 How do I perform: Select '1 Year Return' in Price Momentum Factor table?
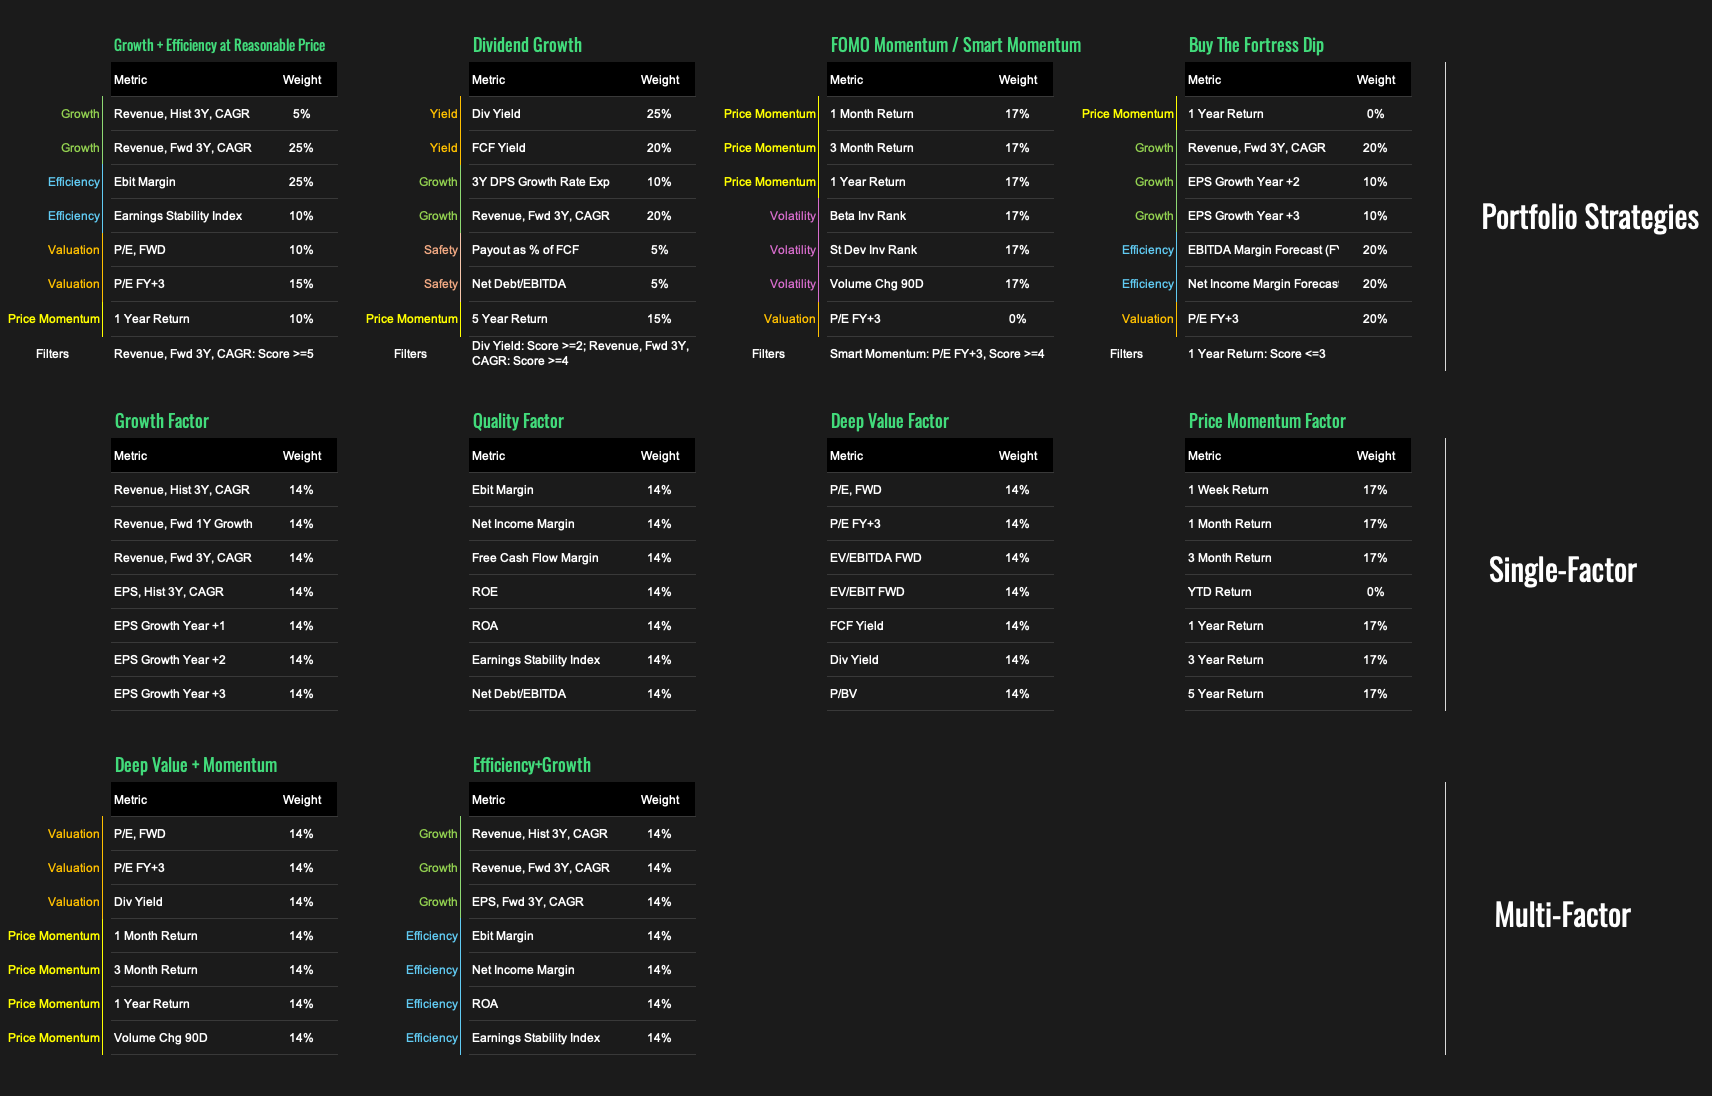tap(1225, 626)
